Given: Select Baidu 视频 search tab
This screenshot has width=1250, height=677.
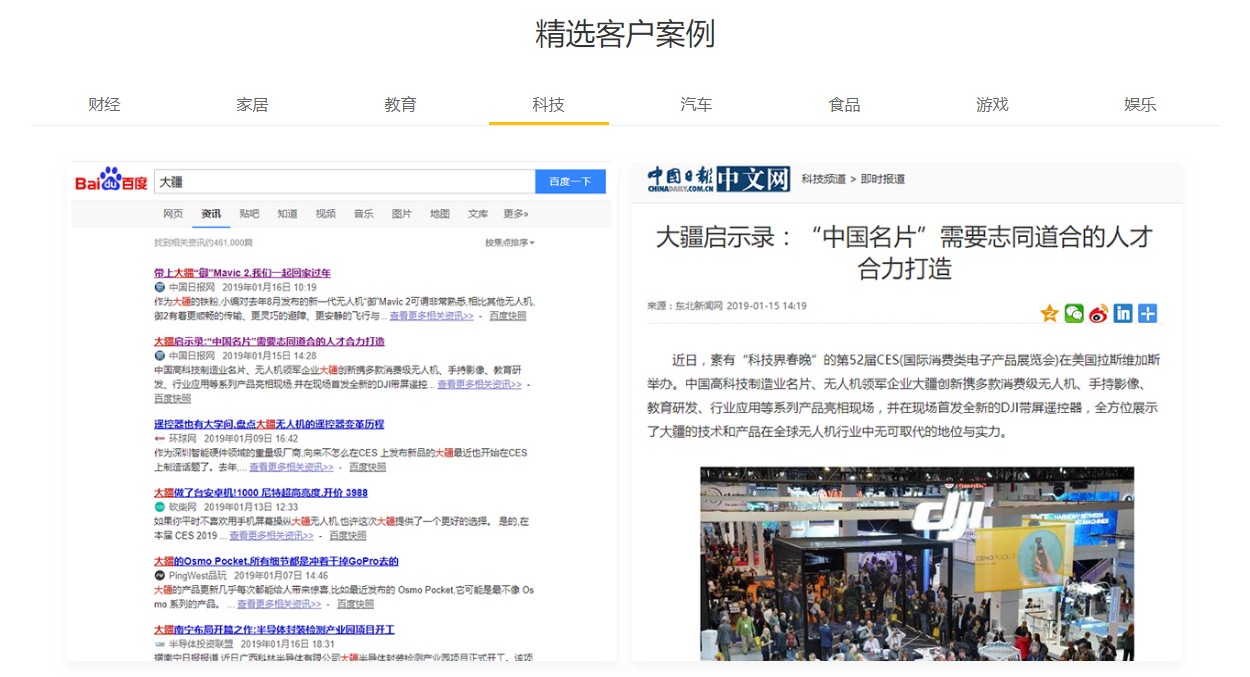Looking at the screenshot, I should pyautogui.click(x=326, y=214).
